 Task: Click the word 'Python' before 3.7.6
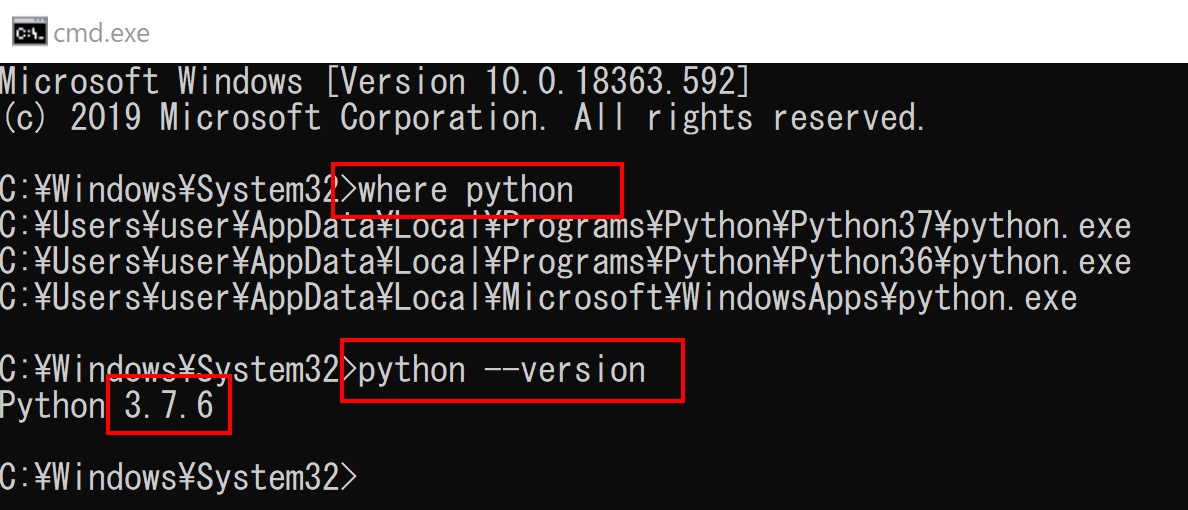pyautogui.click(x=52, y=406)
